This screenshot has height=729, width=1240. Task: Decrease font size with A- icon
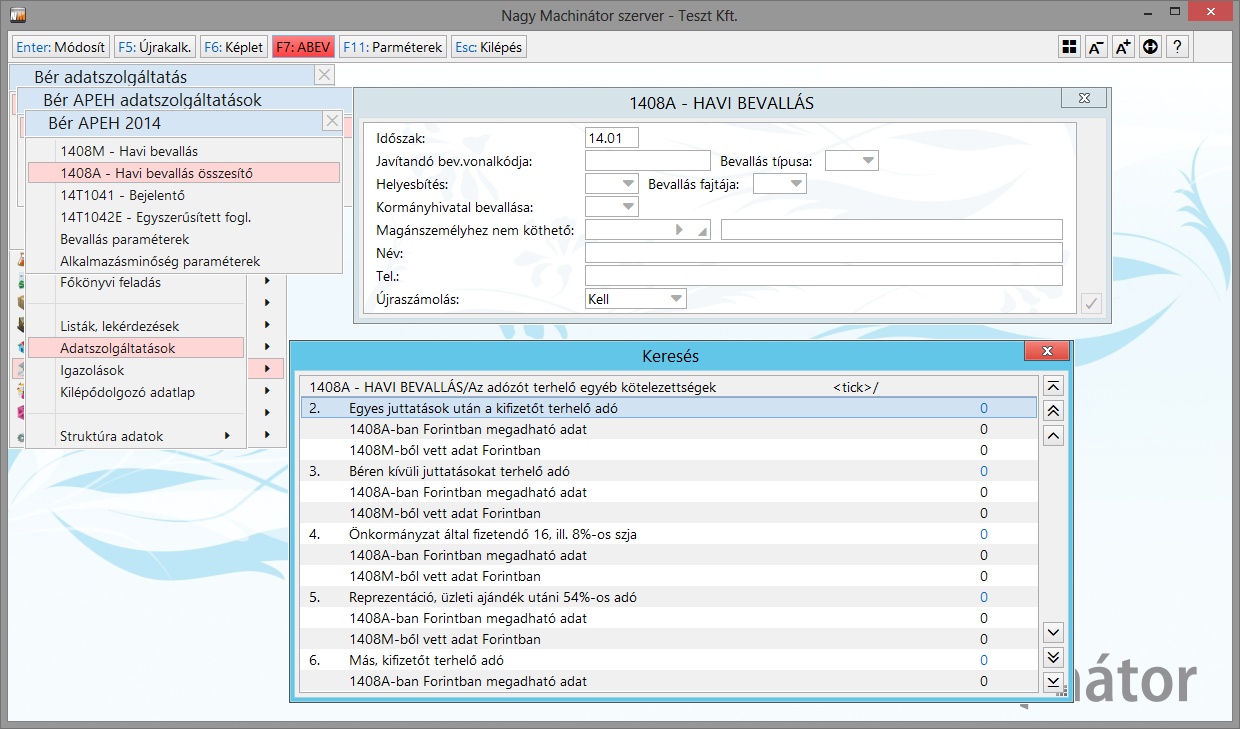pos(1096,47)
